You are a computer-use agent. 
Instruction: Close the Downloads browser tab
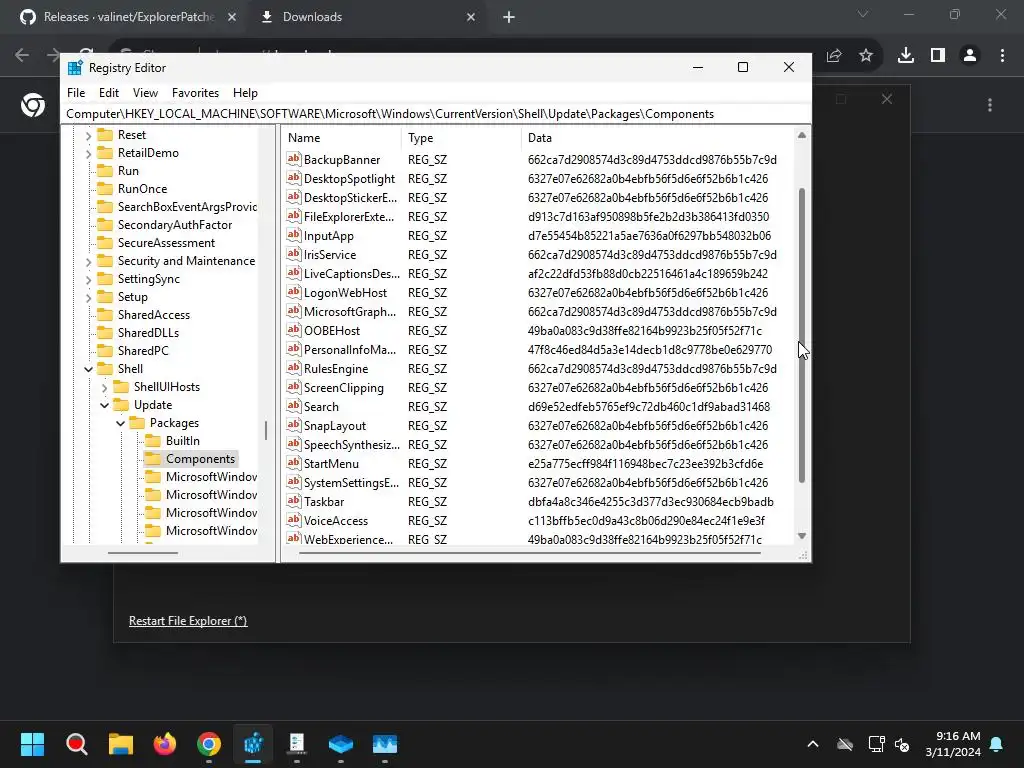point(471,17)
